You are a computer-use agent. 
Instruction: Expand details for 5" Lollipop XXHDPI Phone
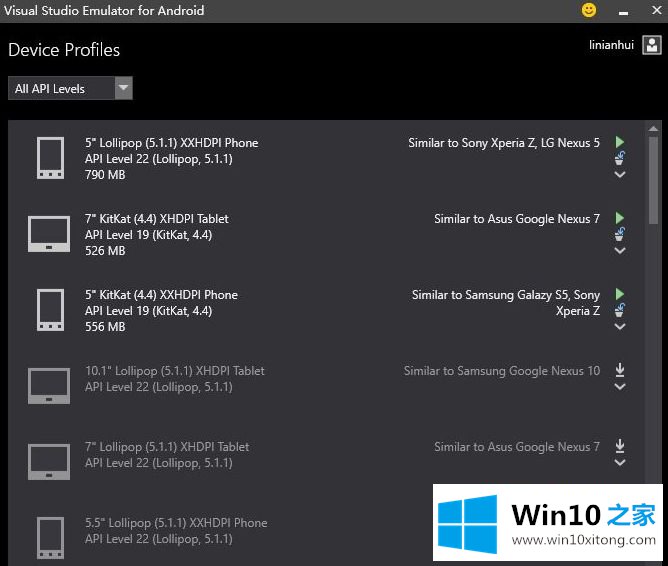[x=620, y=174]
